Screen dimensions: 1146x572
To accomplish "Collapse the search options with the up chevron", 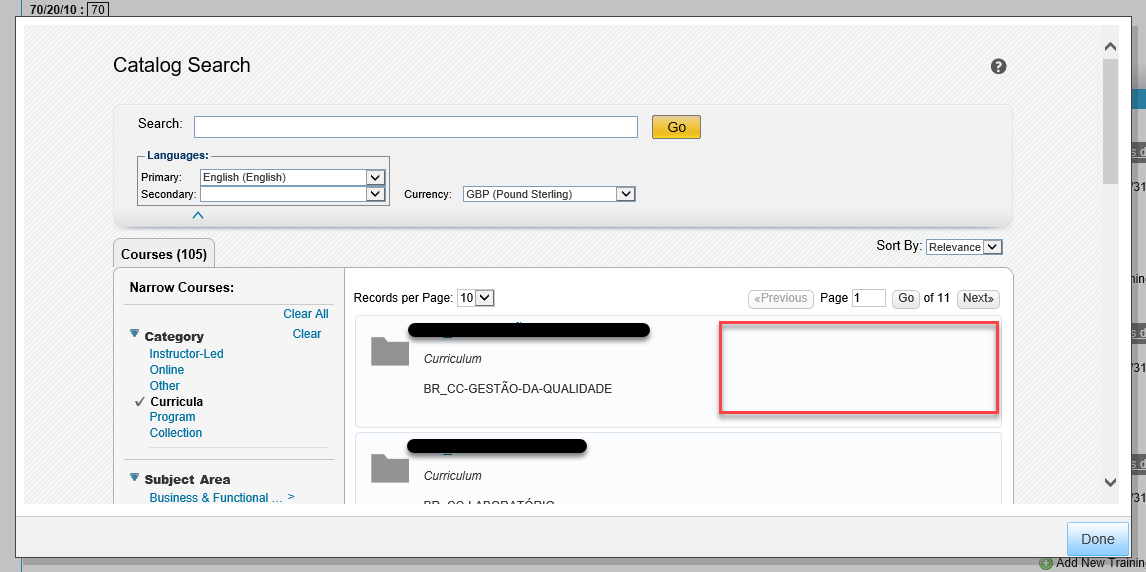I will (x=197, y=216).
